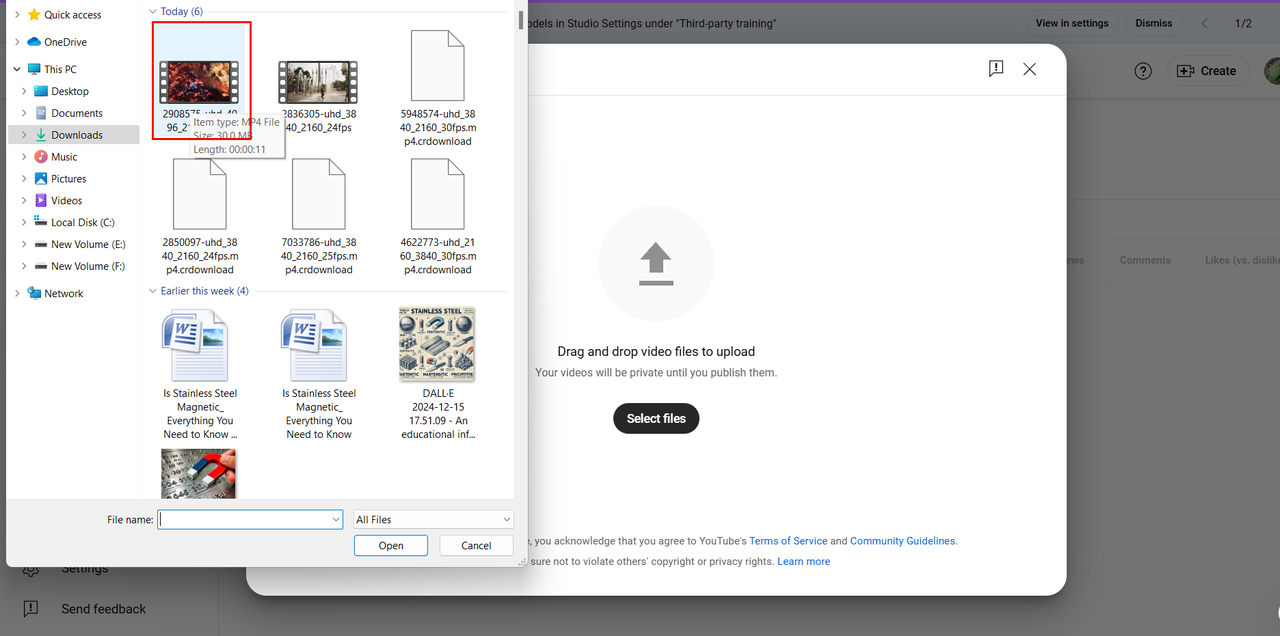The height and width of the screenshot is (636, 1280).
Task: Select 5948574-uhd_3840_2160_30fps crdownload file
Action: click(x=437, y=88)
